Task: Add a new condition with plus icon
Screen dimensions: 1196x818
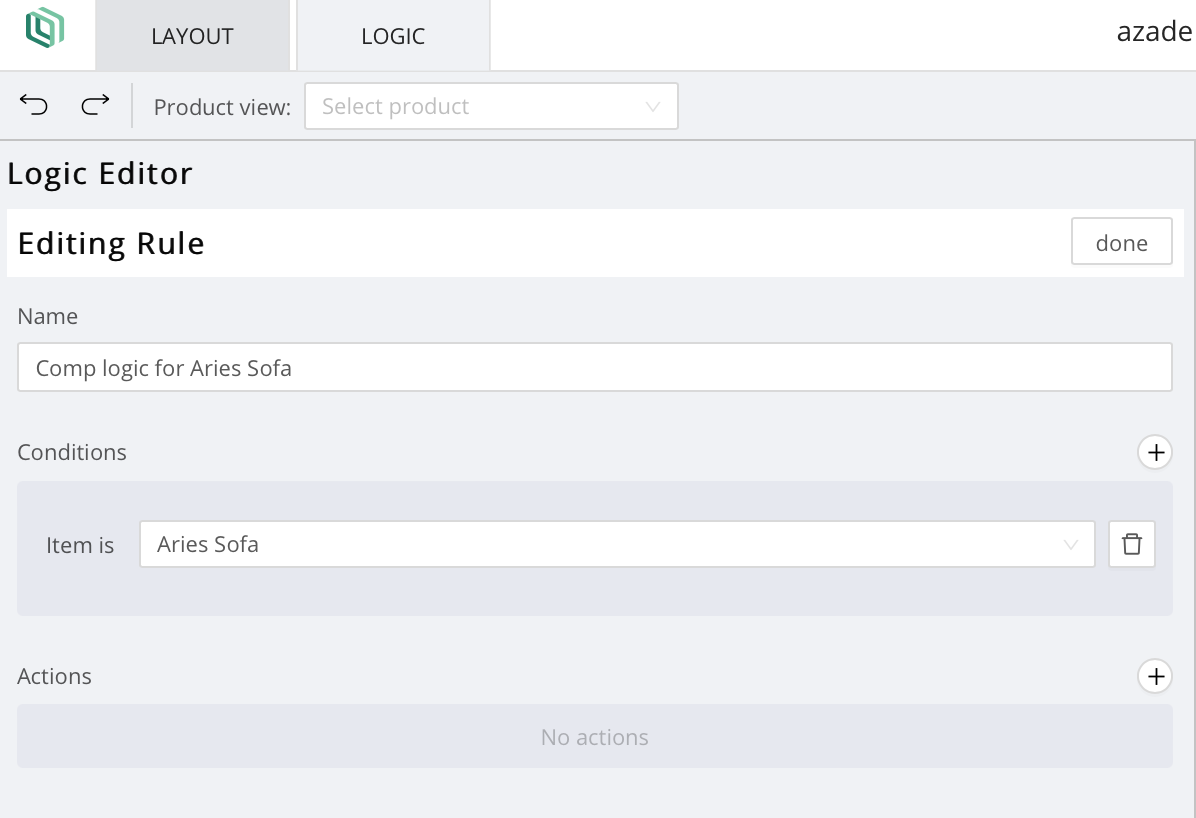Action: [1155, 452]
